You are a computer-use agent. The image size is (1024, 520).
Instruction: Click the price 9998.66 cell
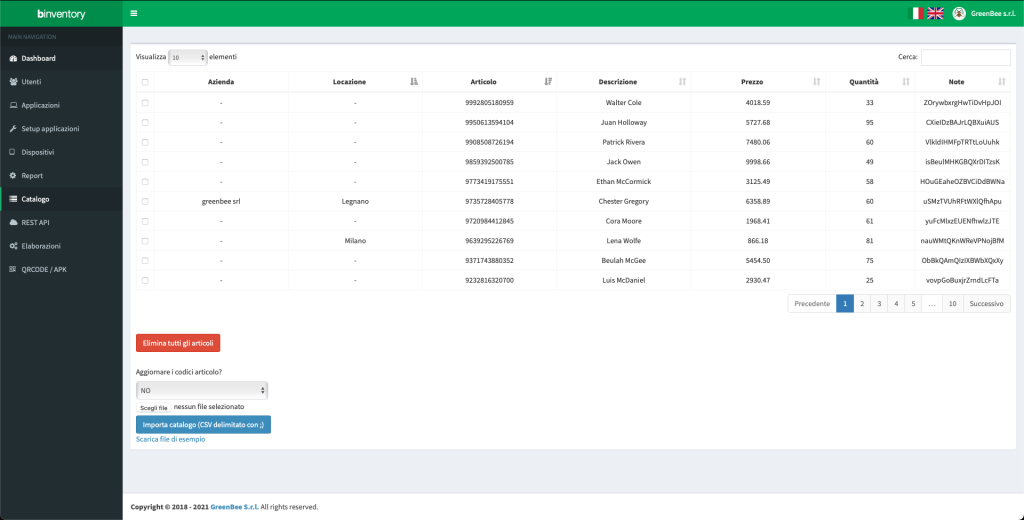759,162
